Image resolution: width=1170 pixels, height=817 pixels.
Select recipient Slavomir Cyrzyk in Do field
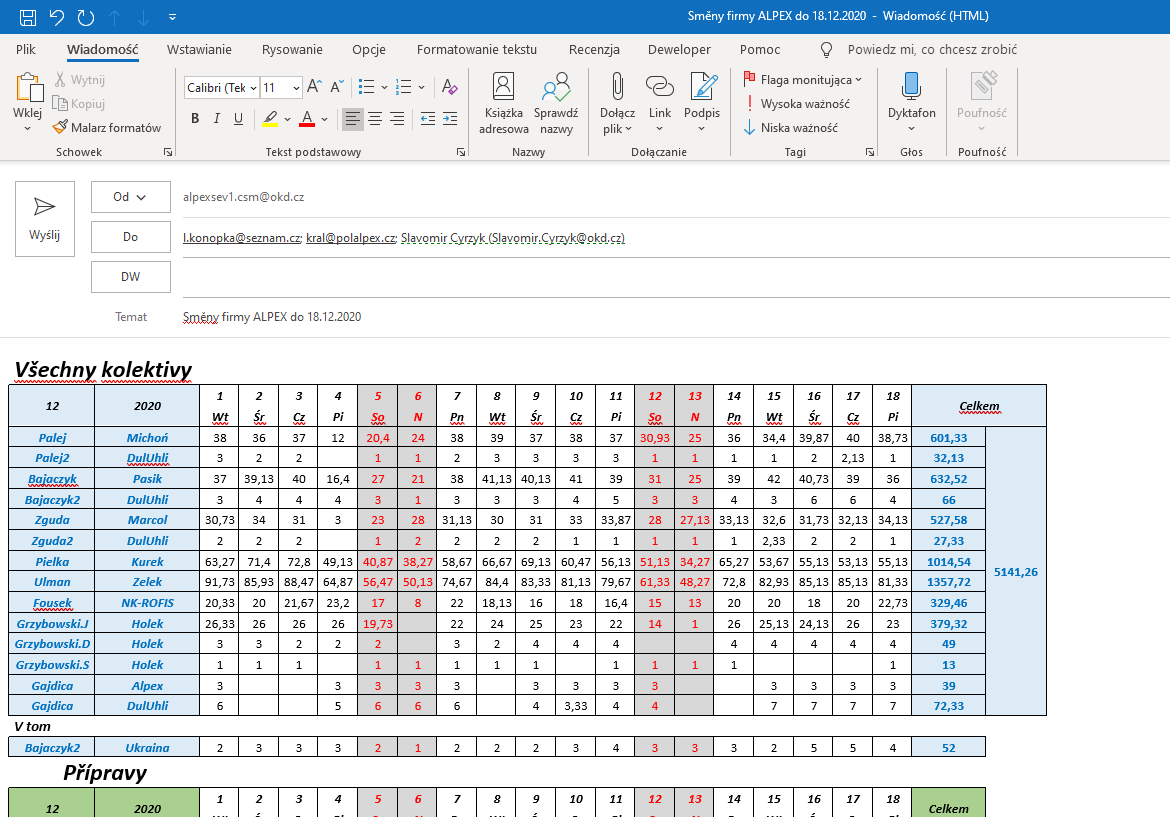tap(513, 238)
